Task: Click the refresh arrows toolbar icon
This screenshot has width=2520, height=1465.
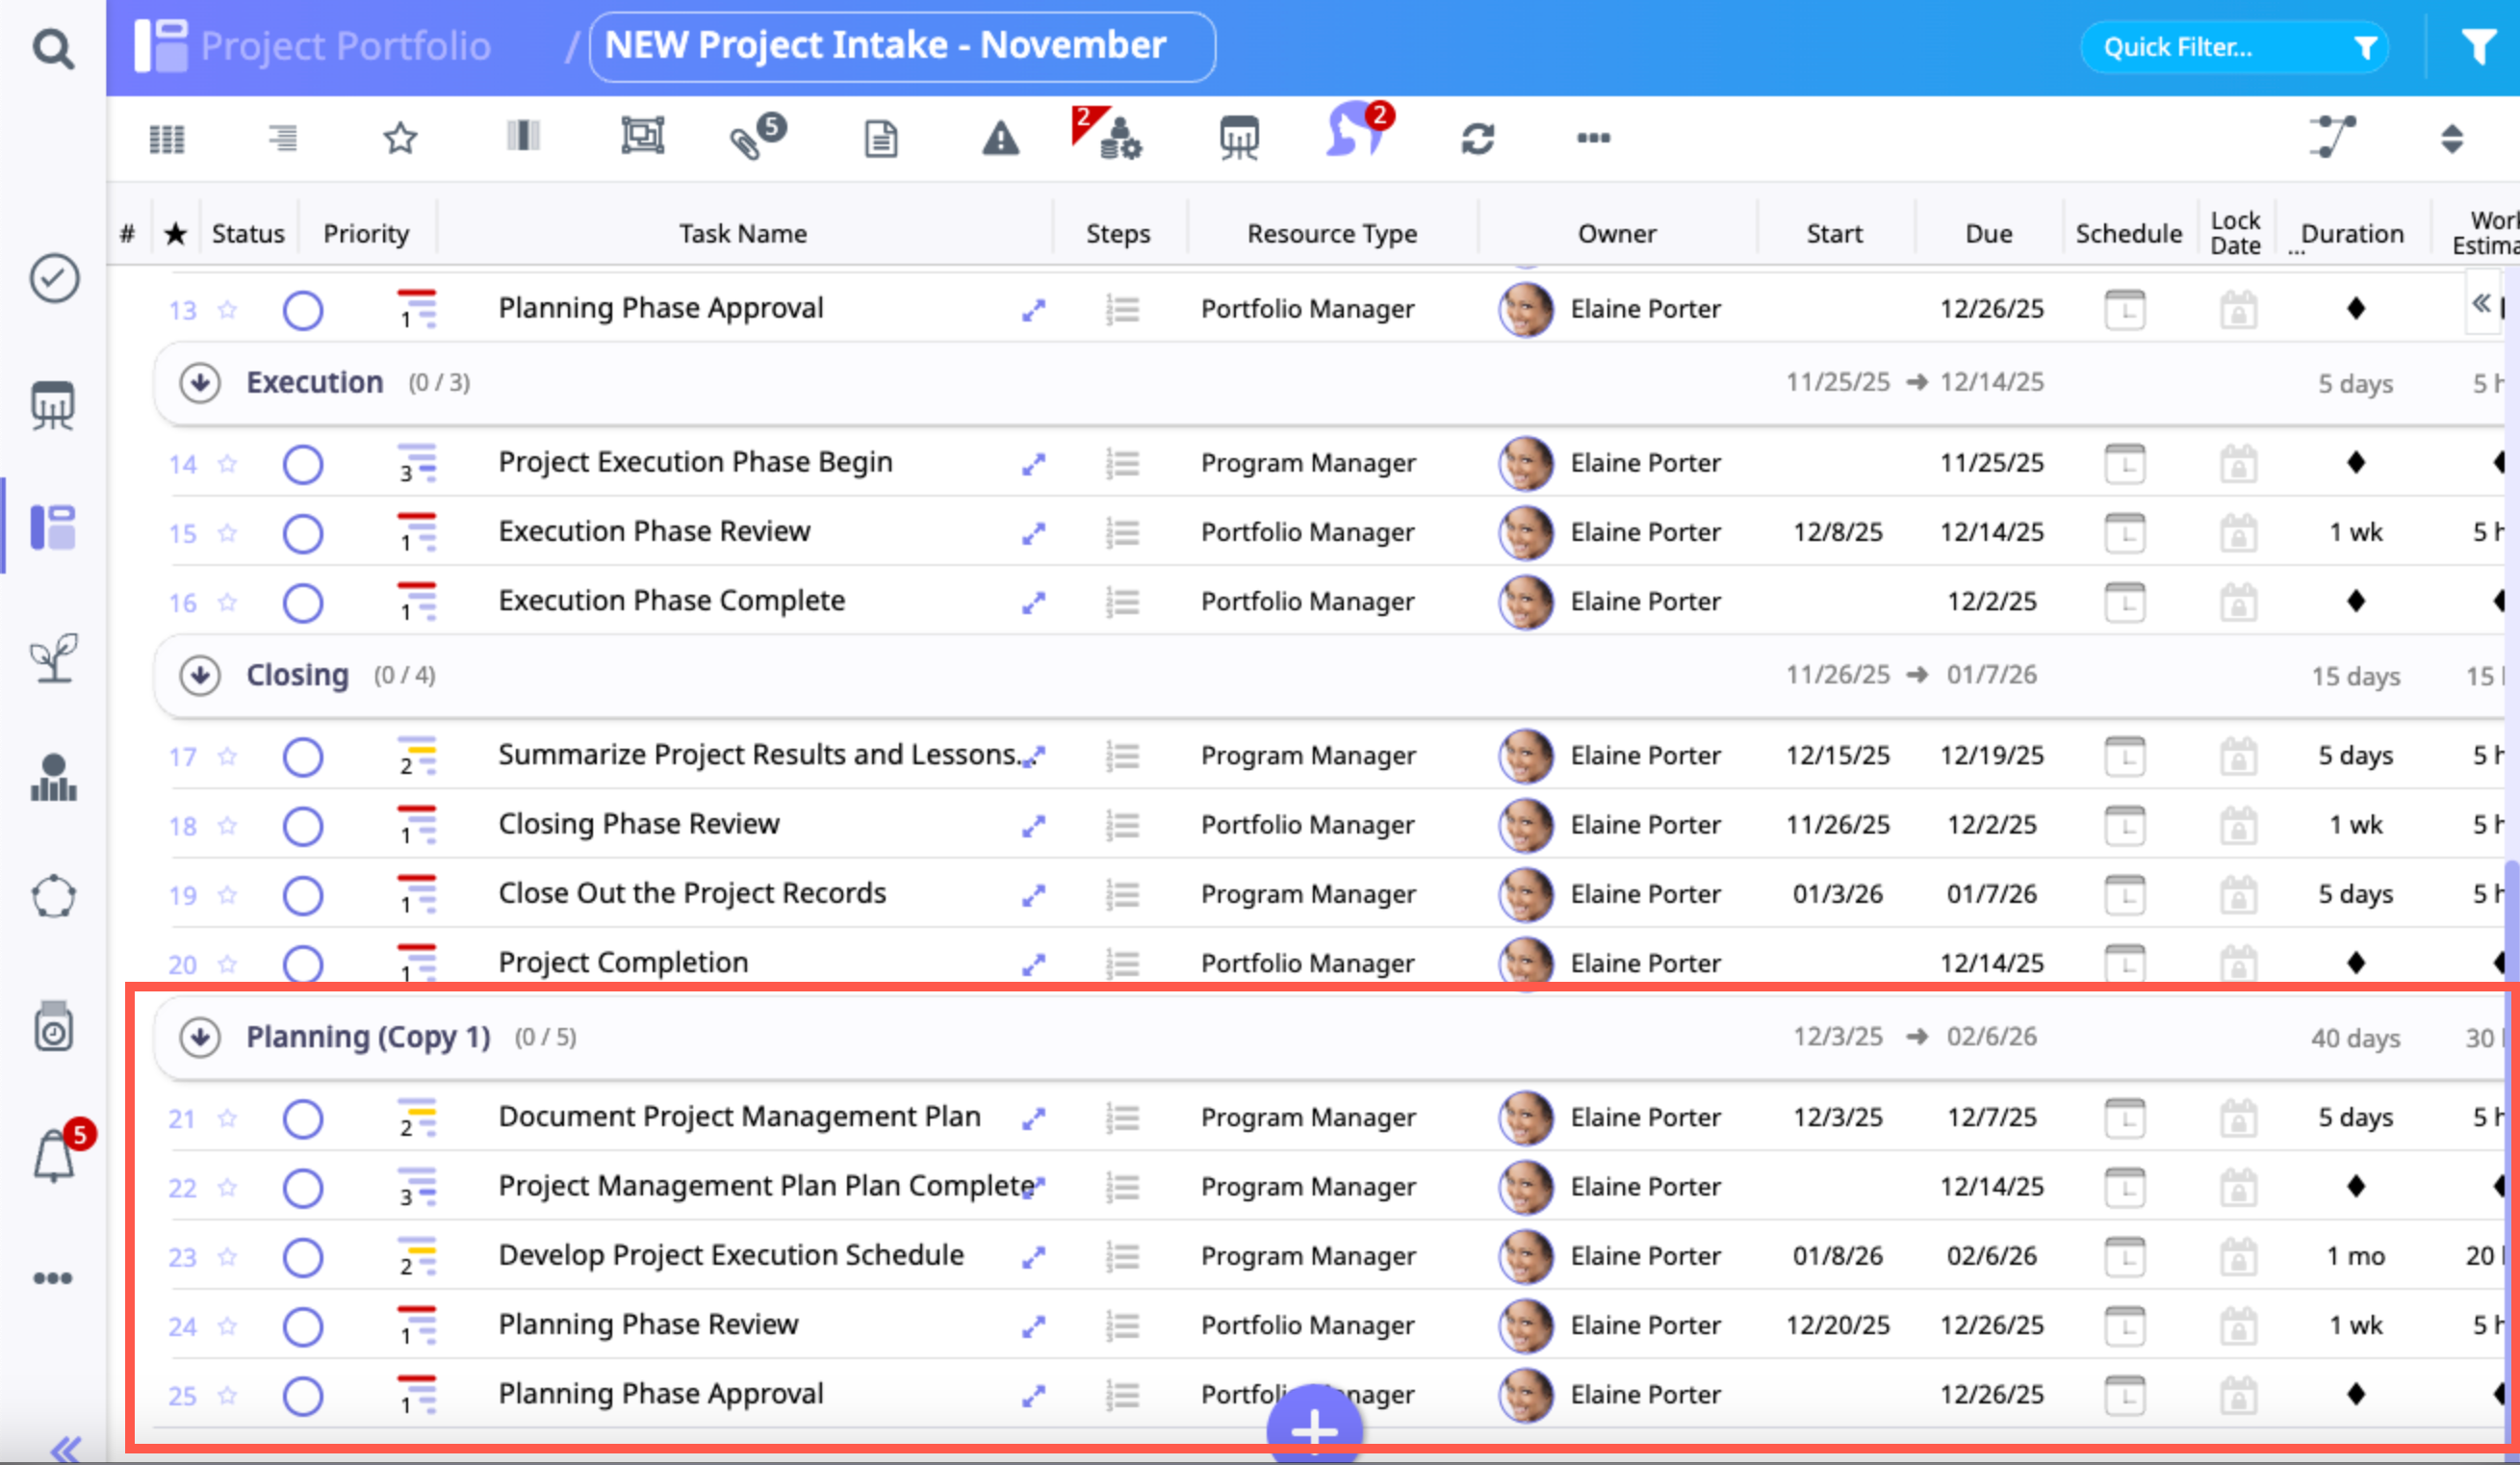Action: pos(1477,139)
